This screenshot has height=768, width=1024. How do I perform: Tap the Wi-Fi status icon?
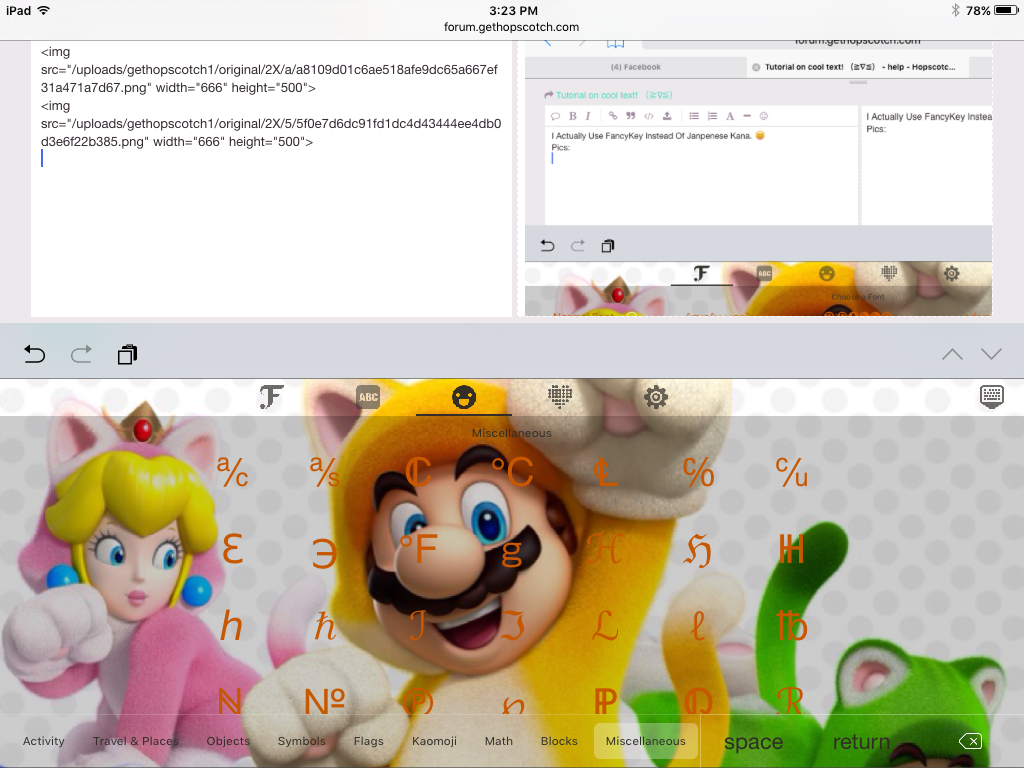[44, 10]
